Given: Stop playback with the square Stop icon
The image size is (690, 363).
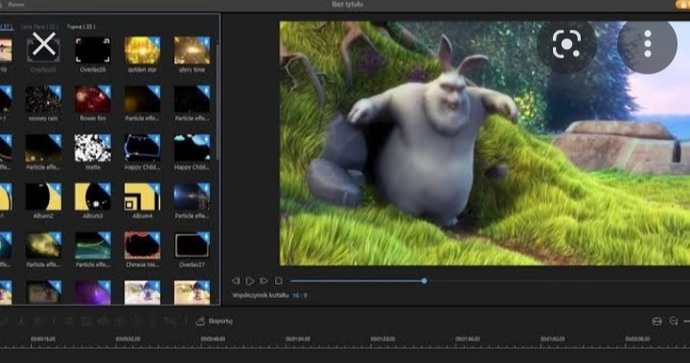Looking at the screenshot, I should [x=279, y=281].
